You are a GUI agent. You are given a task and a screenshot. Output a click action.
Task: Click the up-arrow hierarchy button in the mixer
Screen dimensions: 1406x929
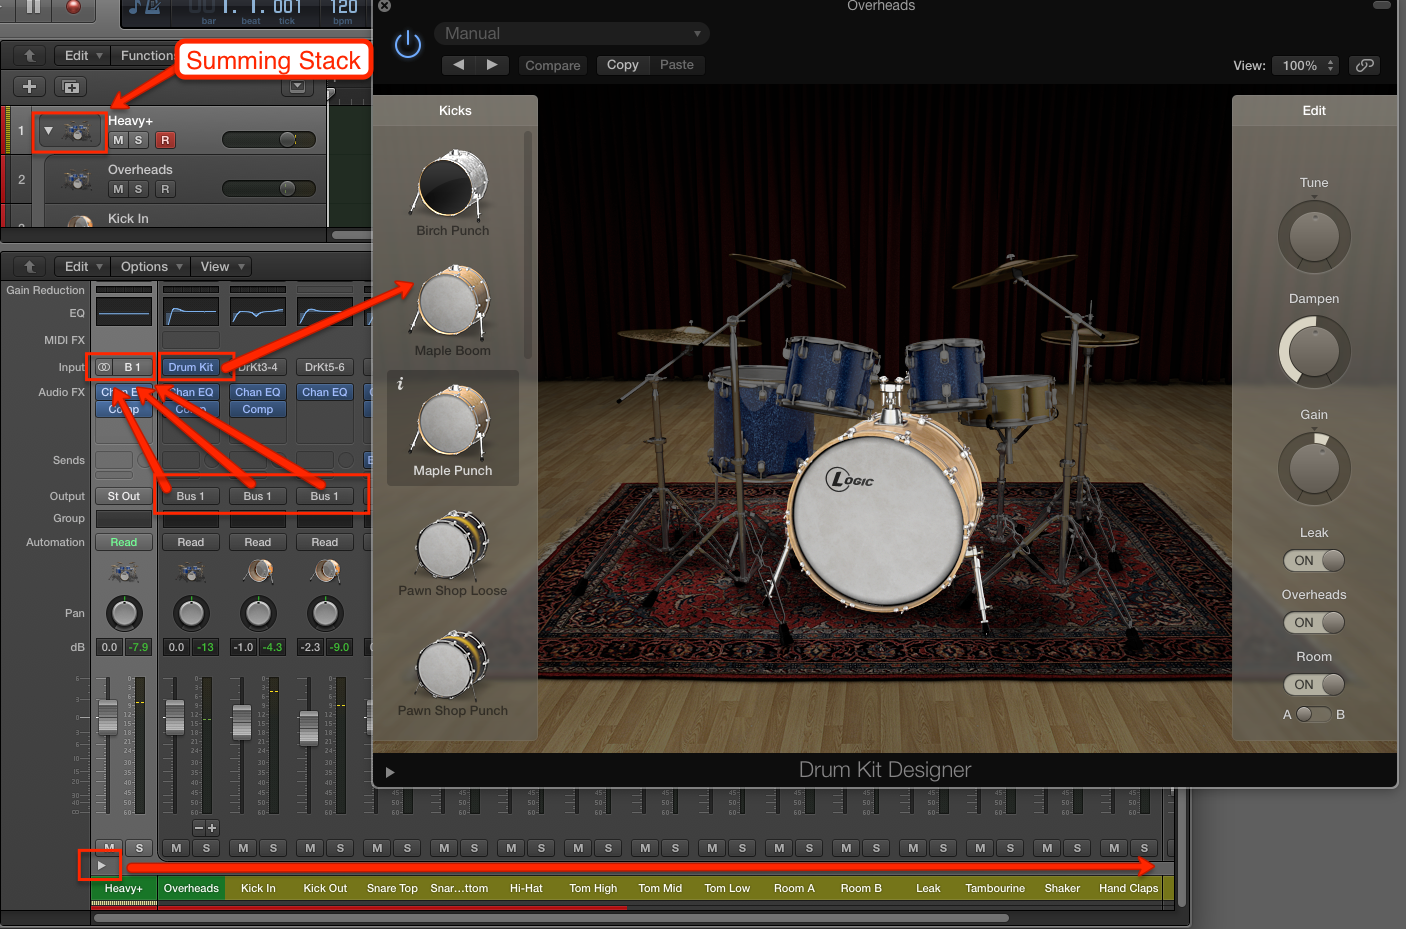(30, 267)
